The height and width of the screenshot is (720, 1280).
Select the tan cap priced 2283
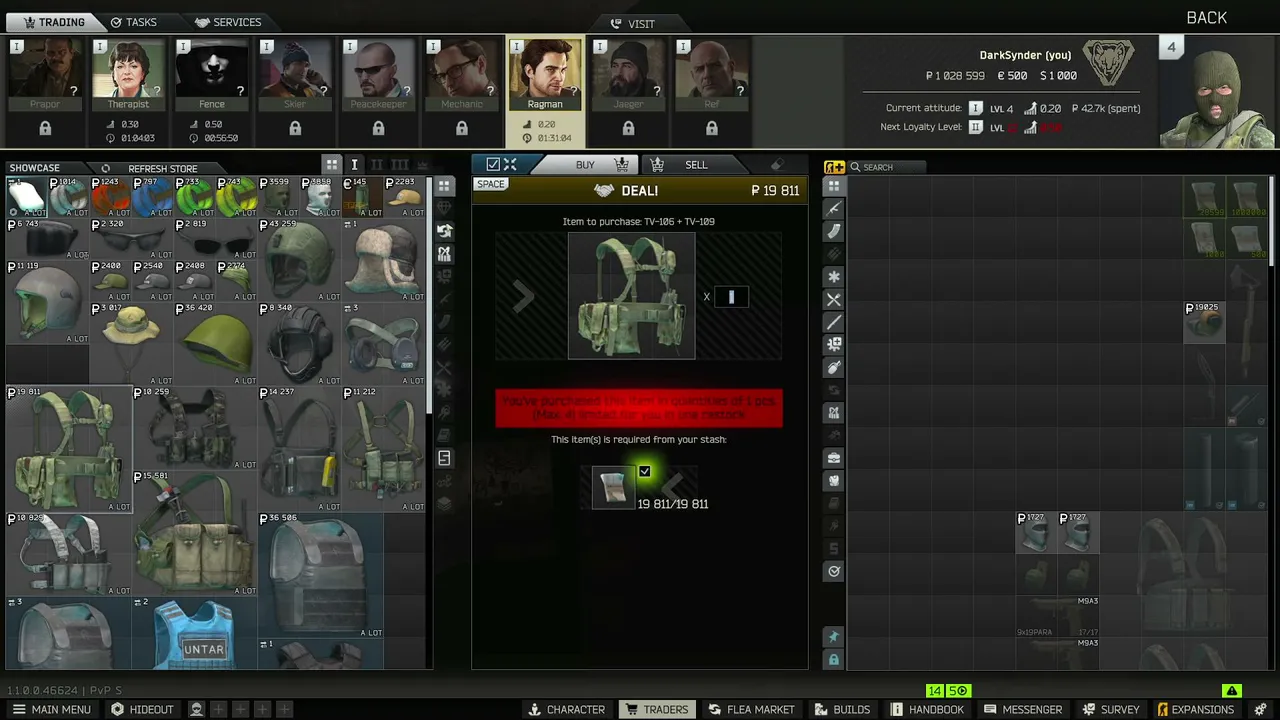click(405, 197)
